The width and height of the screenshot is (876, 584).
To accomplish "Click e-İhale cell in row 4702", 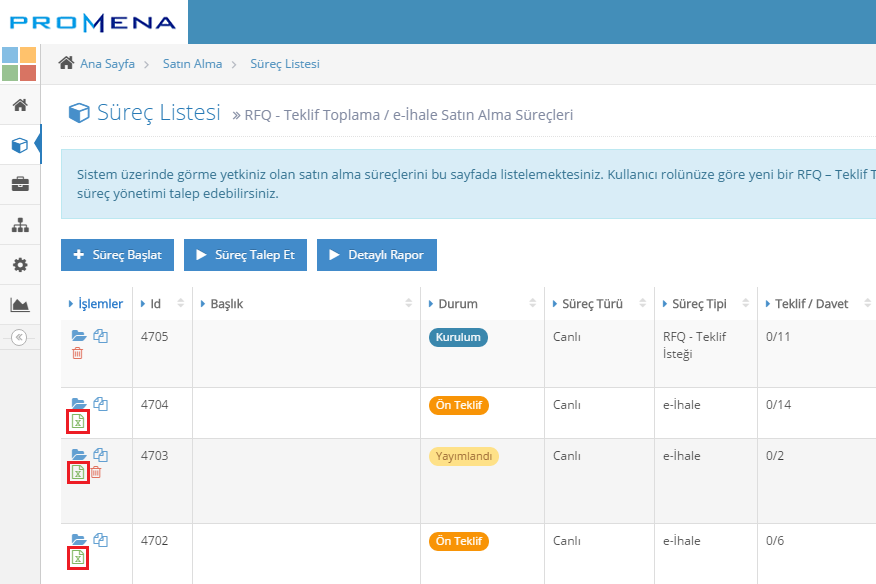I will coord(682,540).
